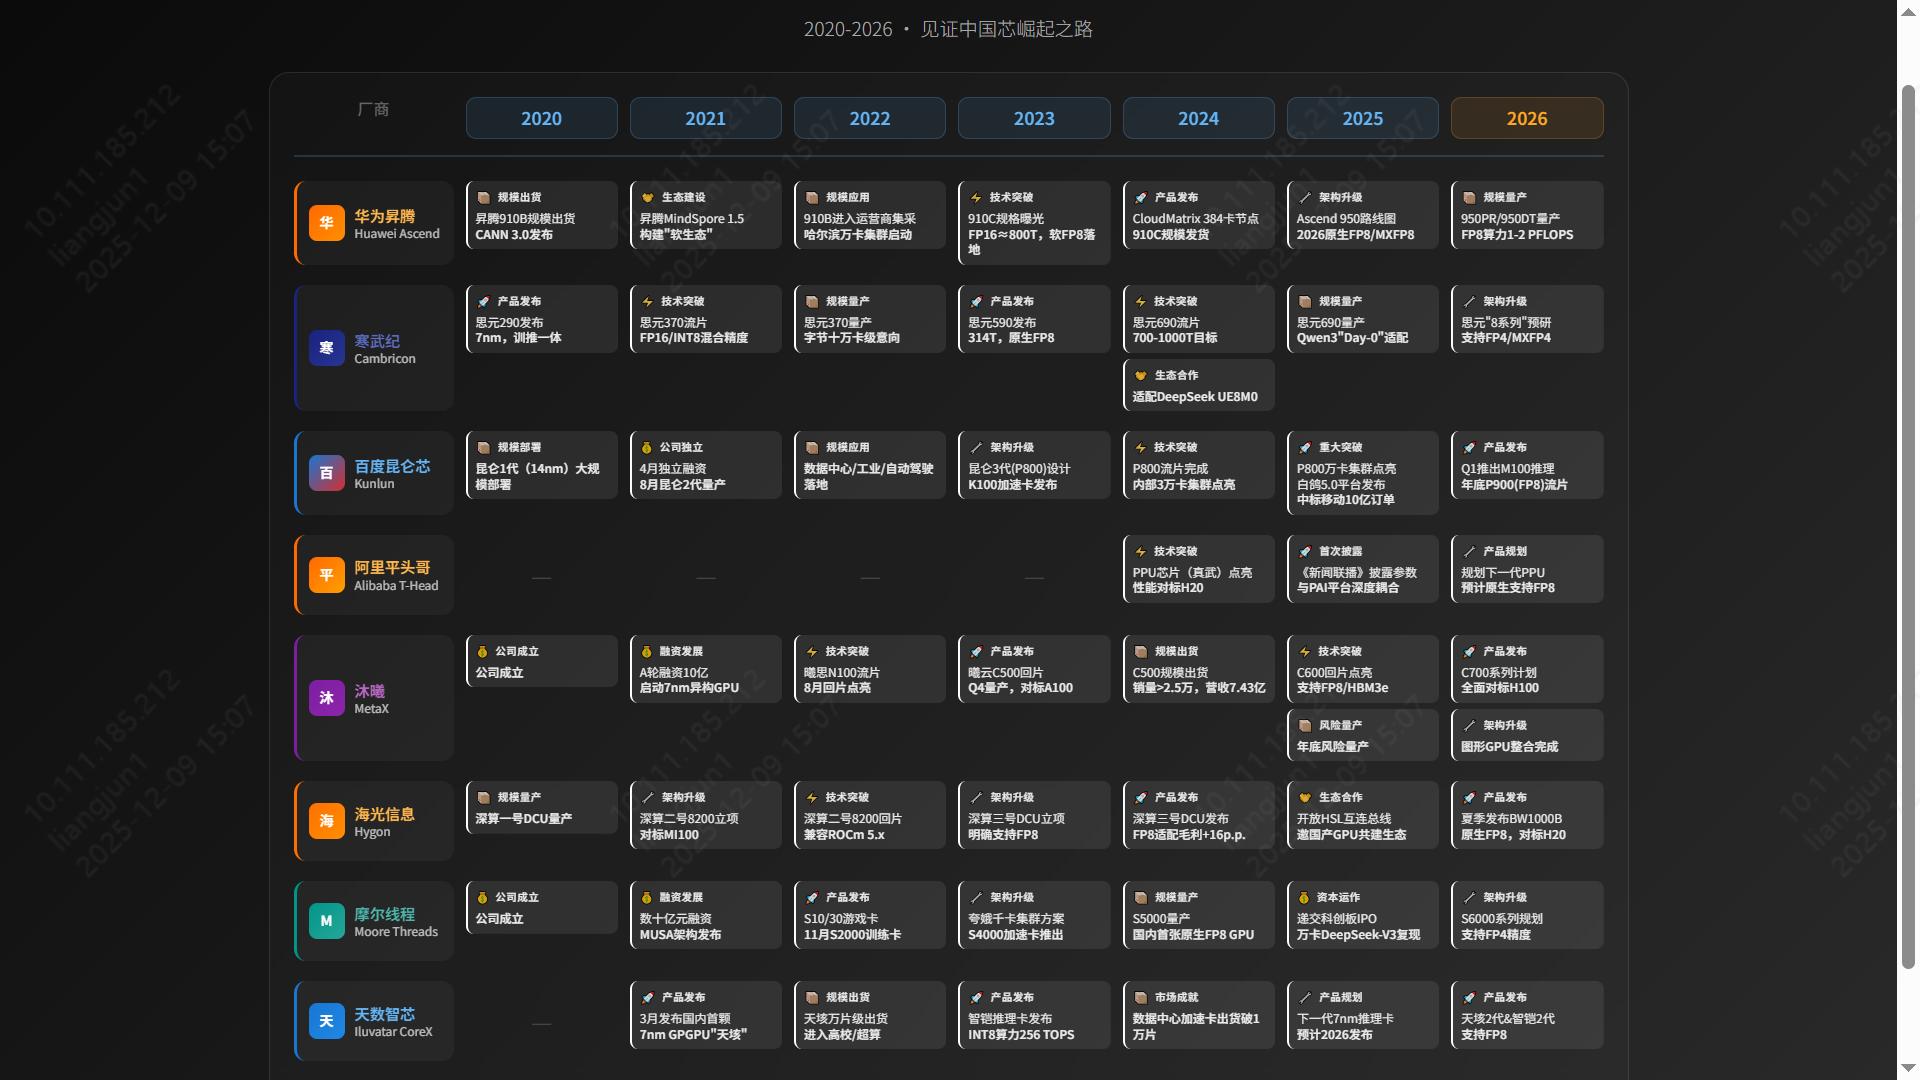
Task: Open the Ascend 950 roadmap card
Action: [x=1362, y=215]
